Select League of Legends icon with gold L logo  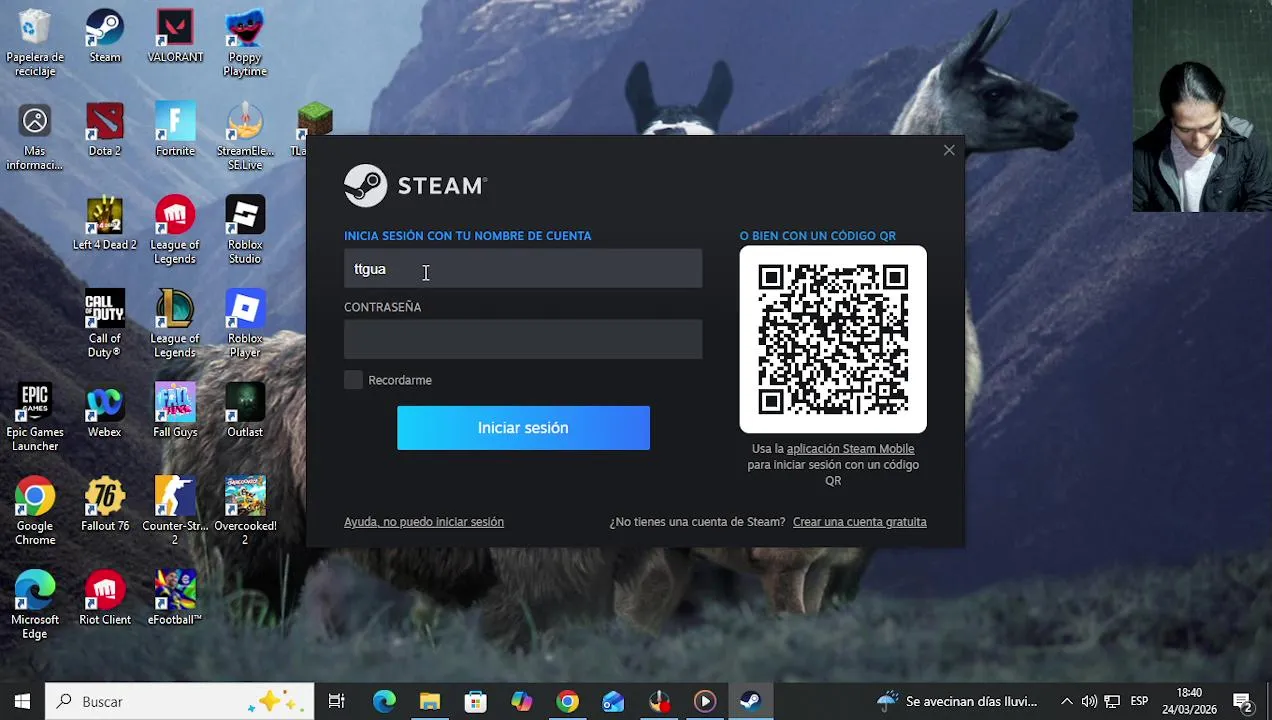point(175,325)
